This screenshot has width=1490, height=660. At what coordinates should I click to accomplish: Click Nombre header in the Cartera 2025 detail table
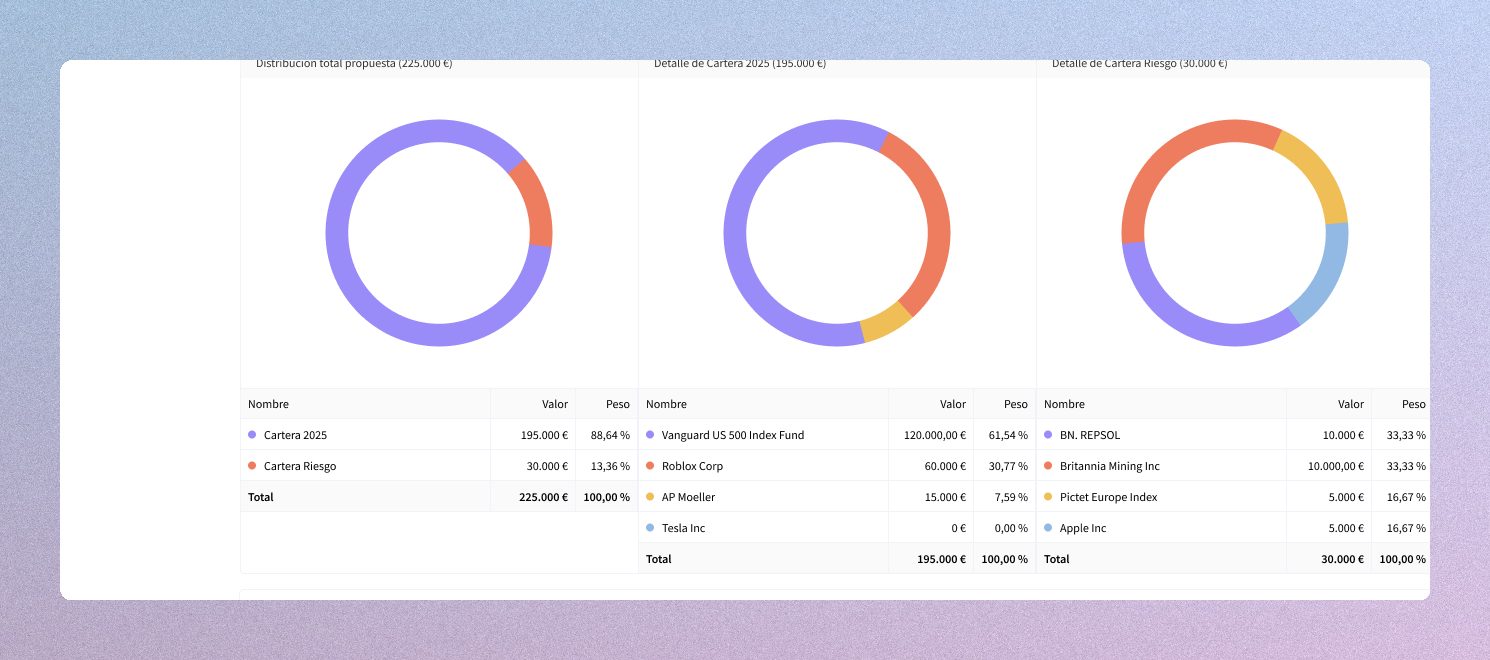point(666,404)
